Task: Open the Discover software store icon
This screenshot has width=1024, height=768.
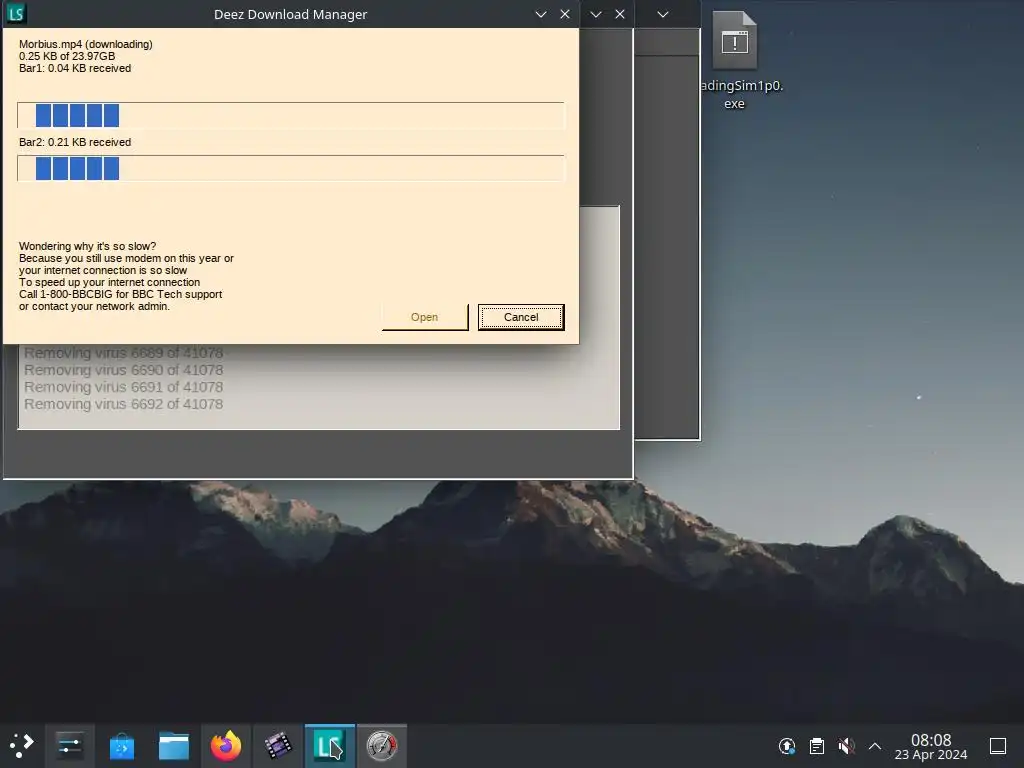Action: (121, 746)
